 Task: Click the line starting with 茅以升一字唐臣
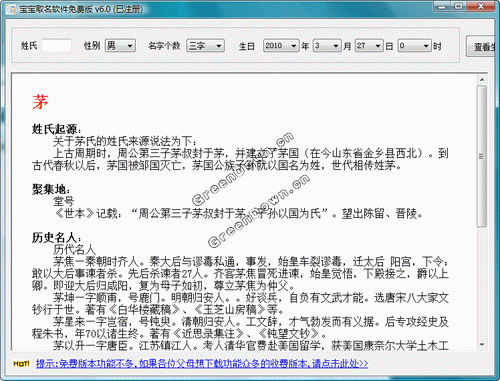[x=251, y=345]
